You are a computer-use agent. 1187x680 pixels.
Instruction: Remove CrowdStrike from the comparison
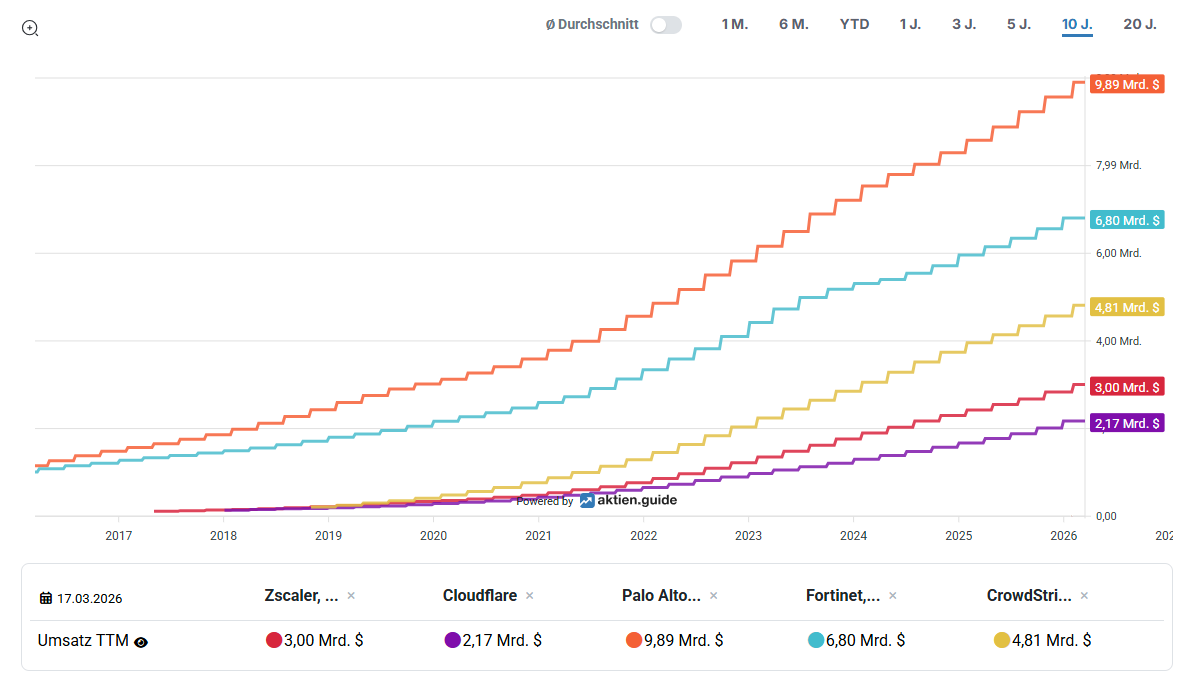click(1084, 596)
